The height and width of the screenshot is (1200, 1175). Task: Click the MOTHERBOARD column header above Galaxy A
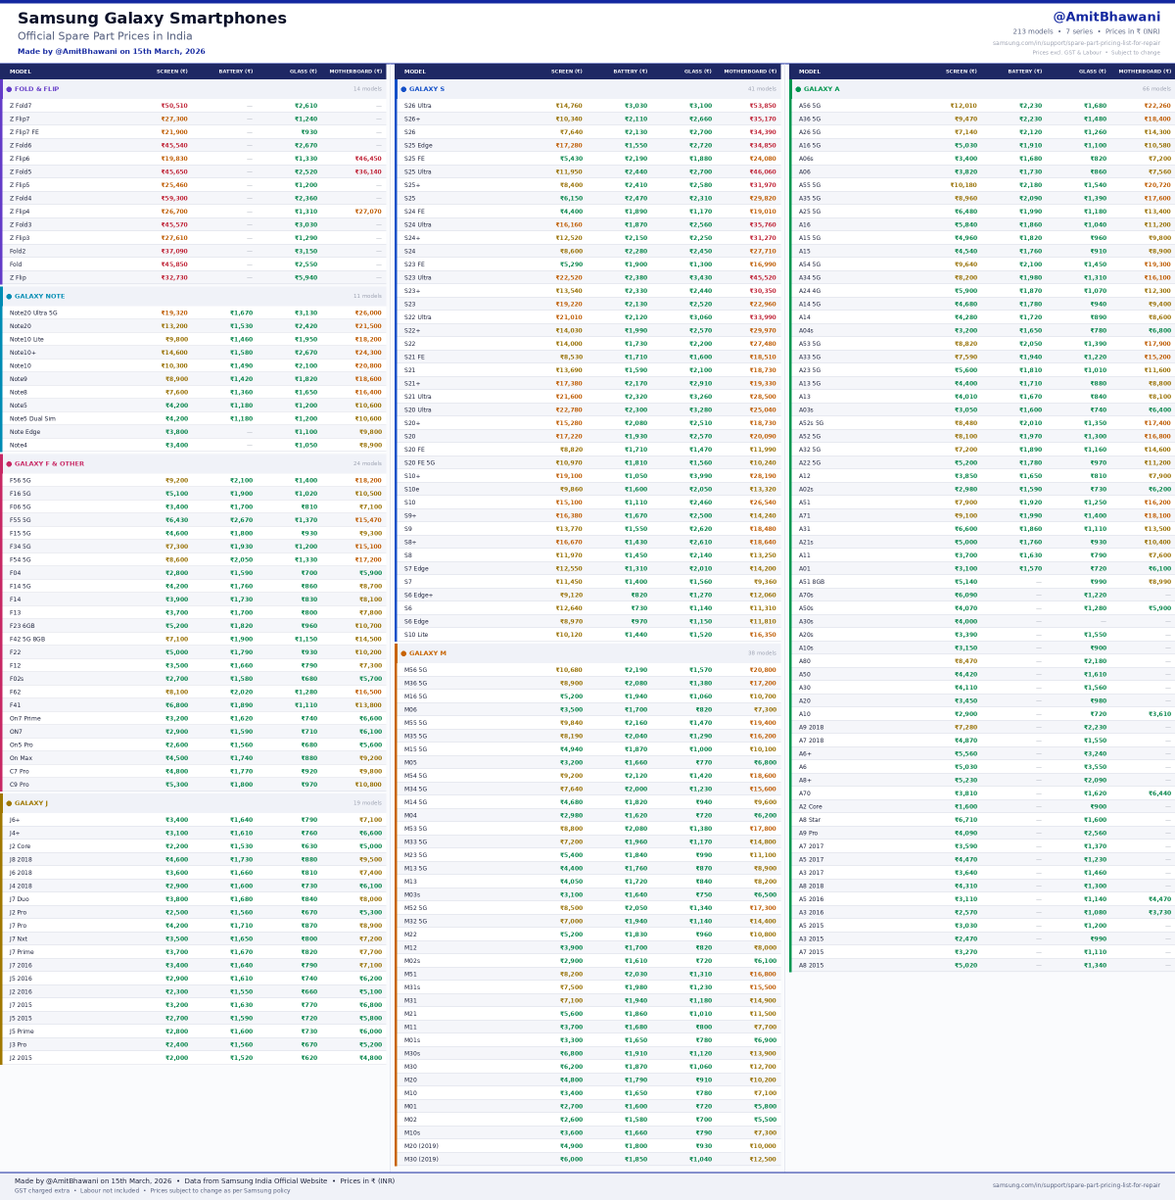[1144, 71]
